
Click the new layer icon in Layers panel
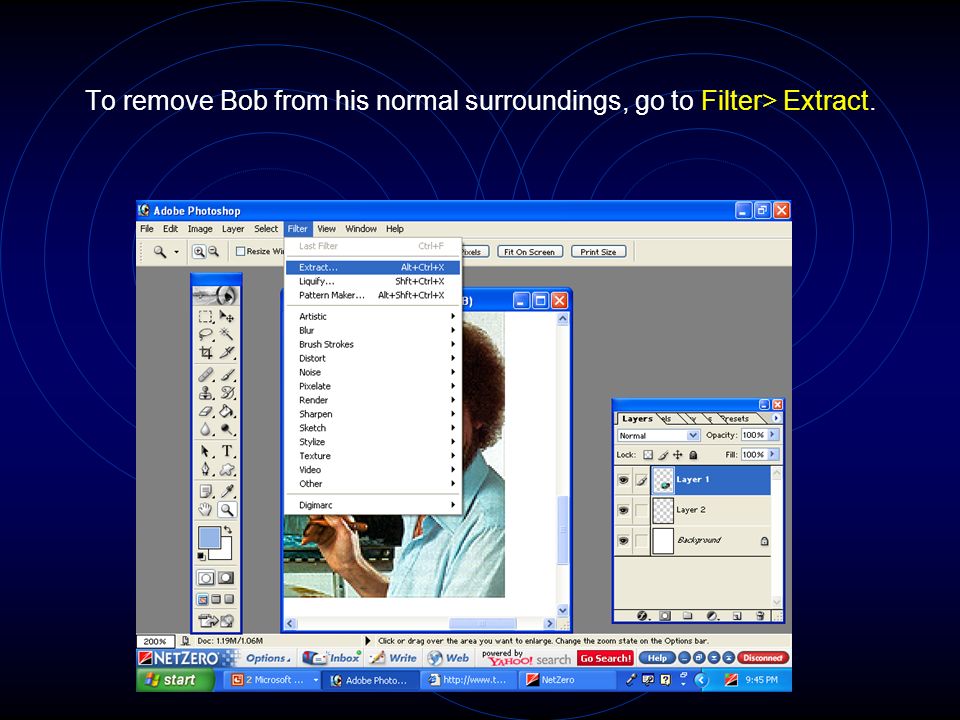point(737,616)
